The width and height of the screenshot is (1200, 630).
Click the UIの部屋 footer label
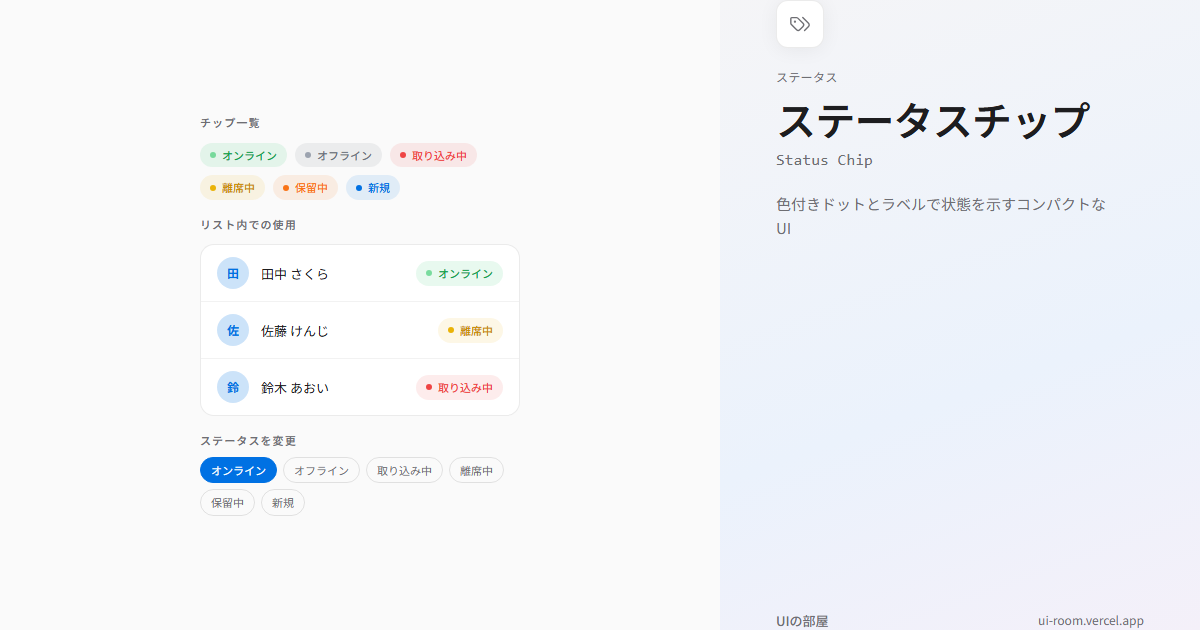802,620
